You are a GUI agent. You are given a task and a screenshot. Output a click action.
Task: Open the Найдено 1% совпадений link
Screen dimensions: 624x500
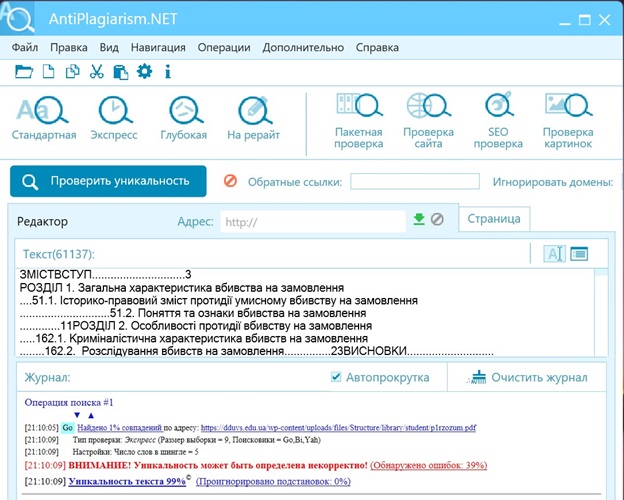click(120, 428)
